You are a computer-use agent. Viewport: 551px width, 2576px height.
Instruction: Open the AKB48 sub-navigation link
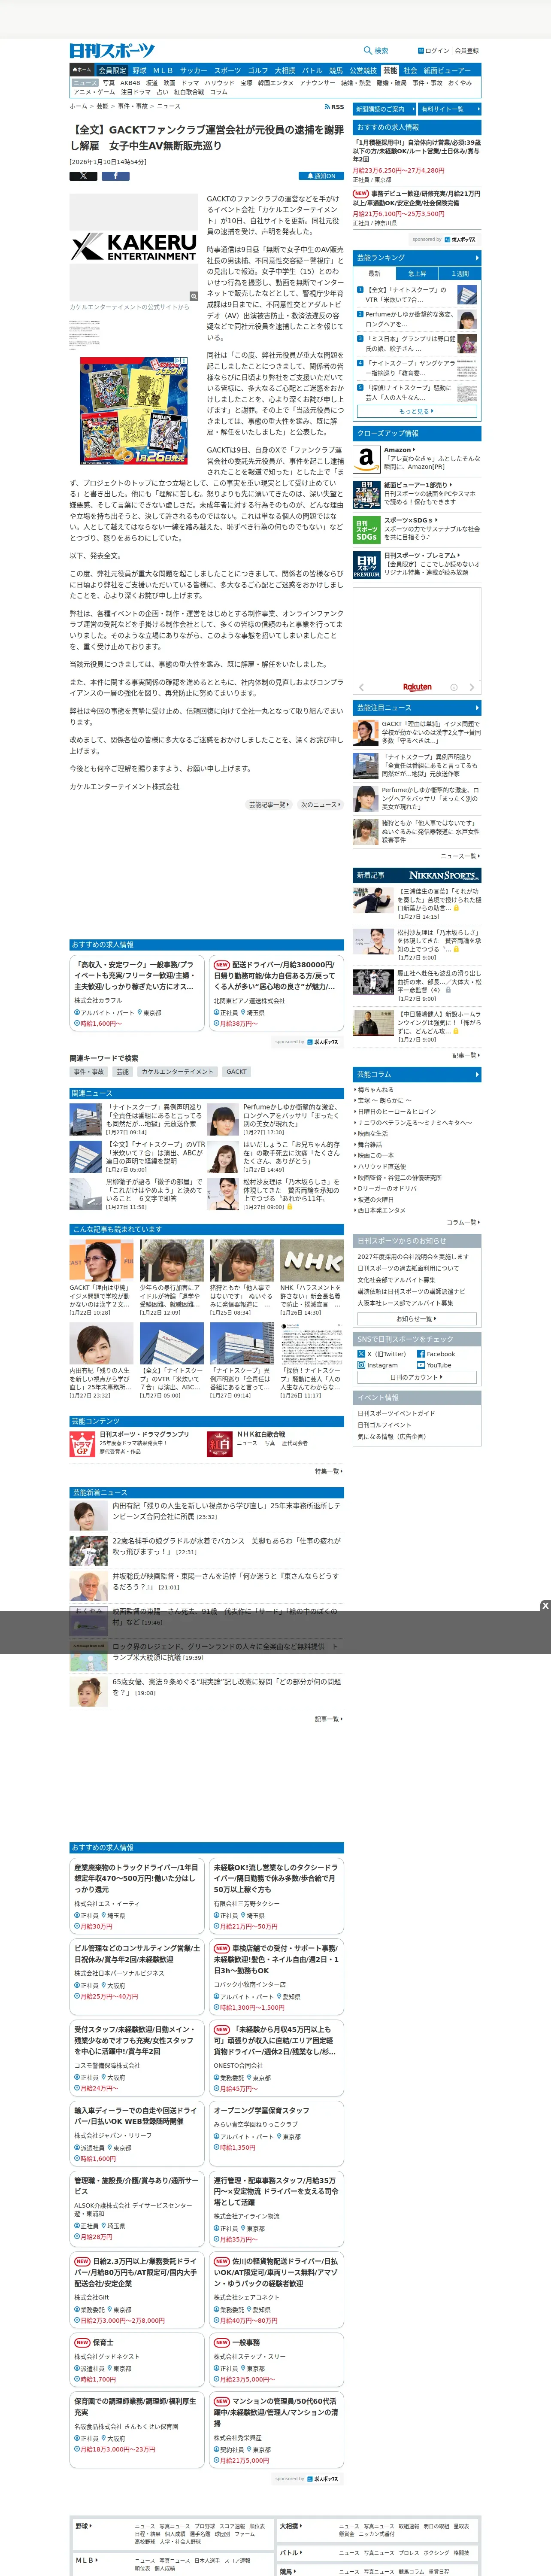click(x=131, y=83)
